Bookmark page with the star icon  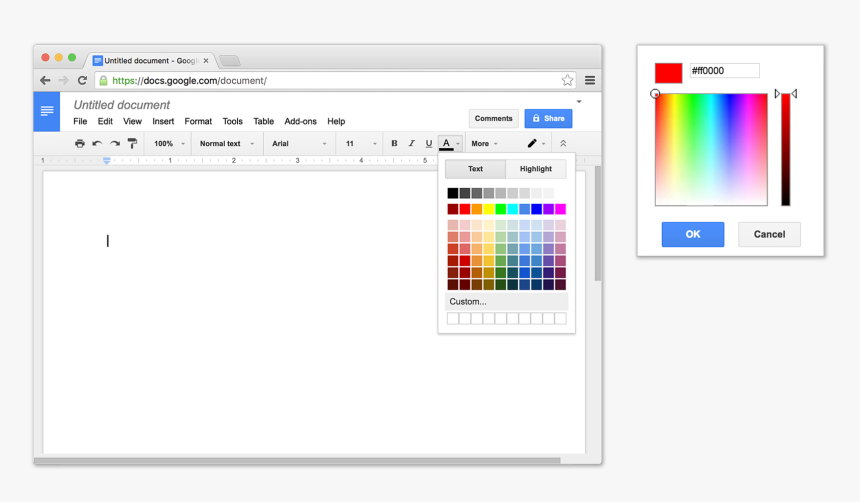[x=567, y=80]
